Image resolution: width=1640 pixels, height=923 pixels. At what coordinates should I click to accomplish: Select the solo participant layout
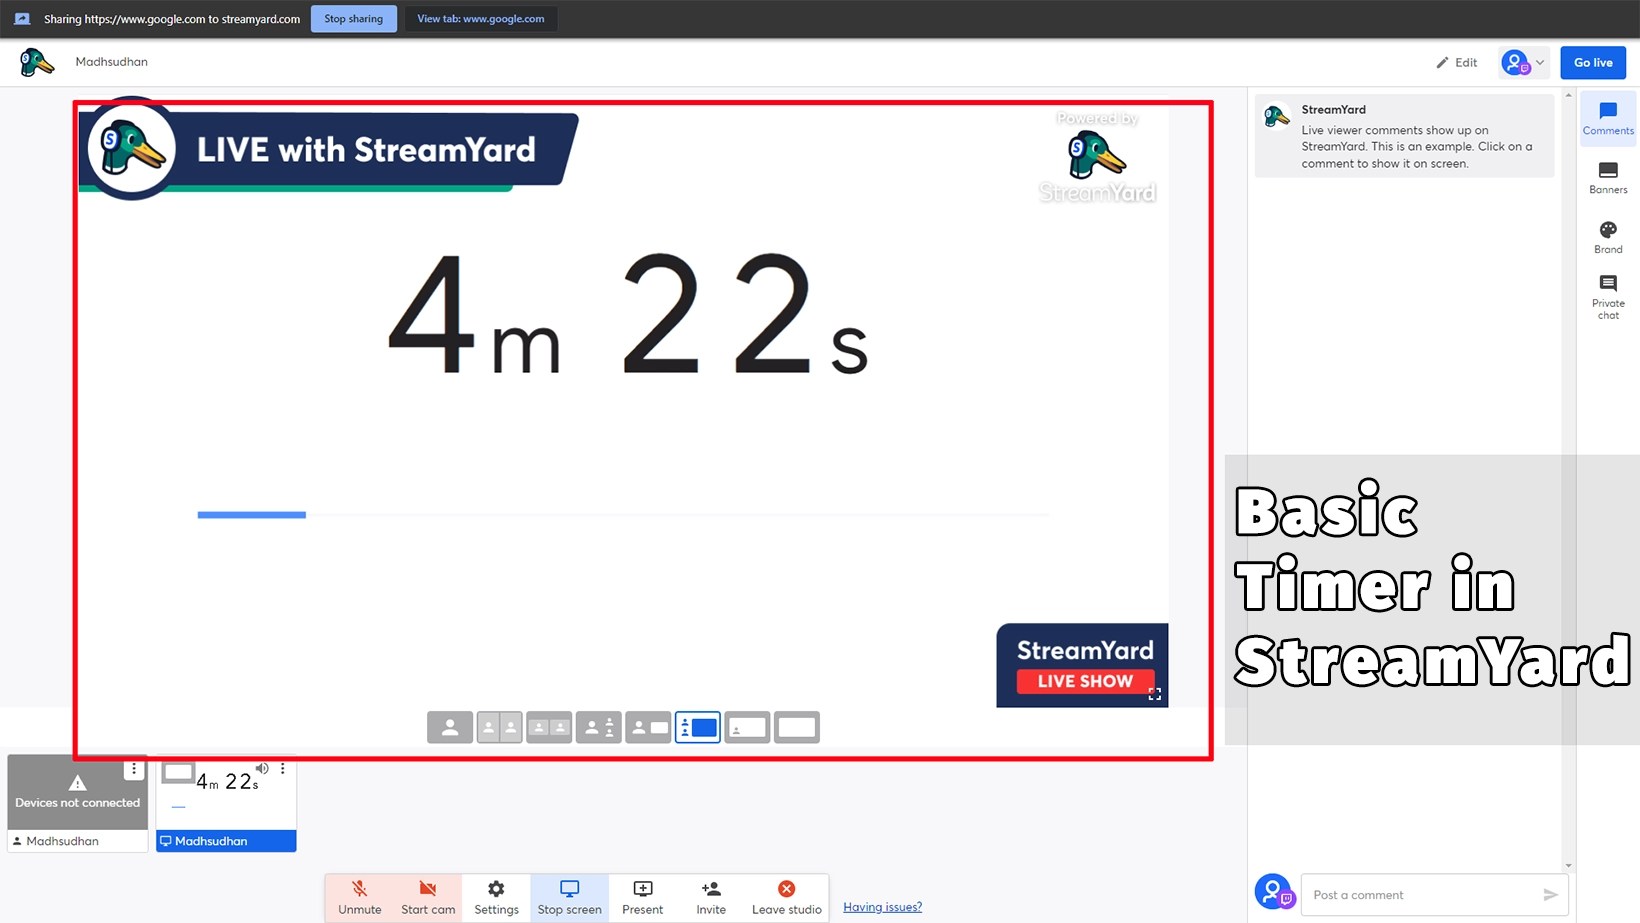click(450, 727)
